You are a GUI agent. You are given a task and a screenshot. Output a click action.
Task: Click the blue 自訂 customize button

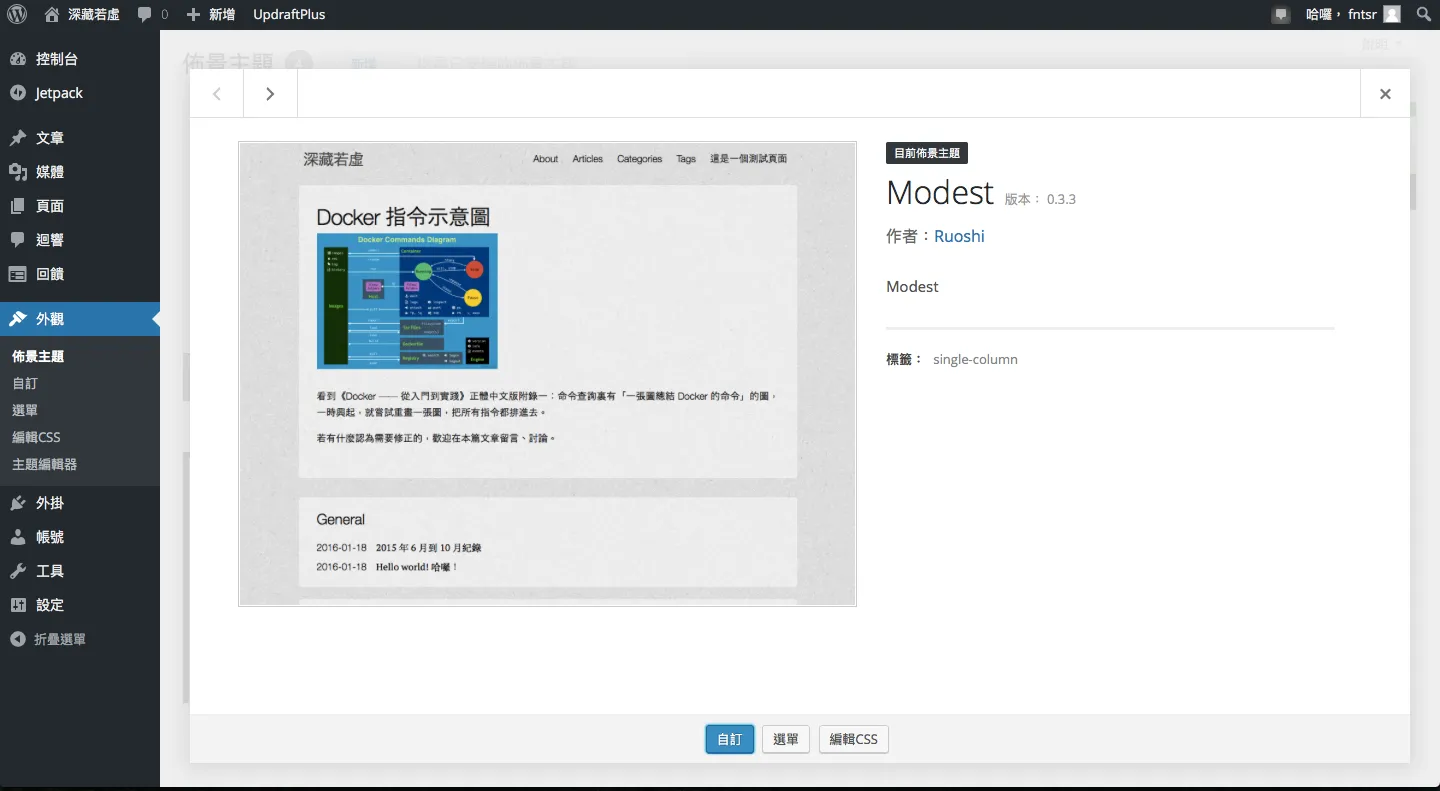(729, 739)
